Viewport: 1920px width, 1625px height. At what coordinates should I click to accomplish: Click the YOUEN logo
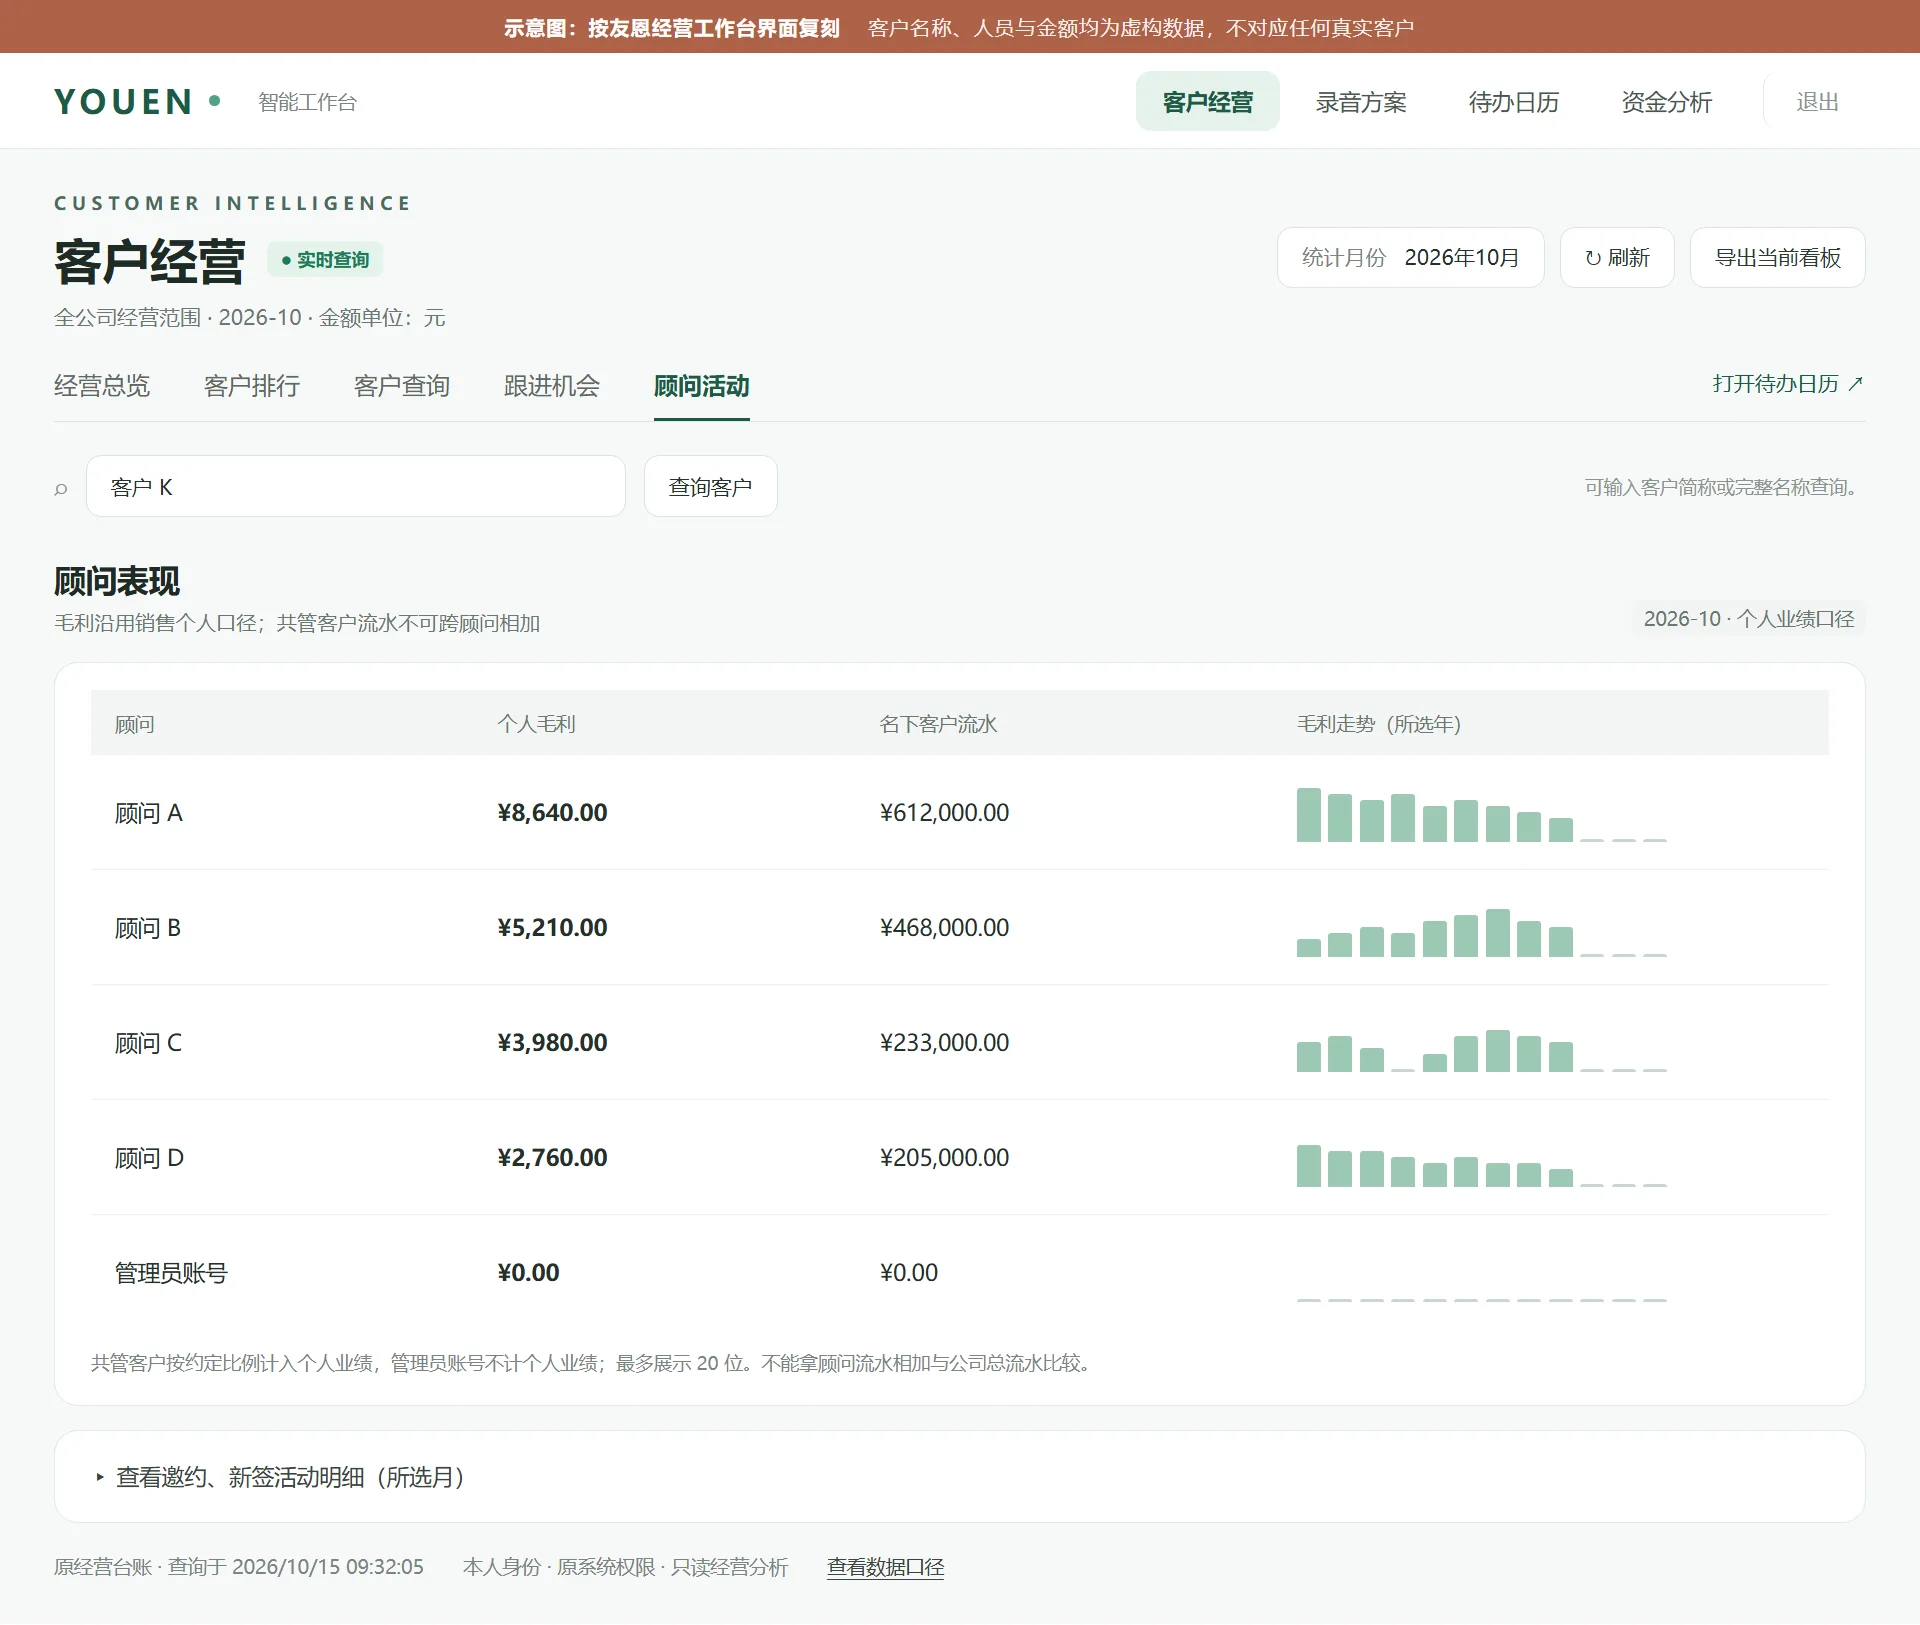[x=136, y=102]
